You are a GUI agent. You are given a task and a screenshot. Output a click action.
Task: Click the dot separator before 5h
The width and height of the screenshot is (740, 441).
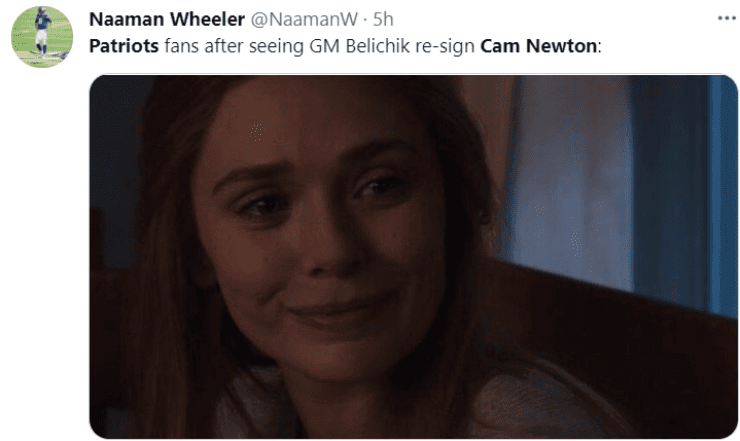(365, 20)
